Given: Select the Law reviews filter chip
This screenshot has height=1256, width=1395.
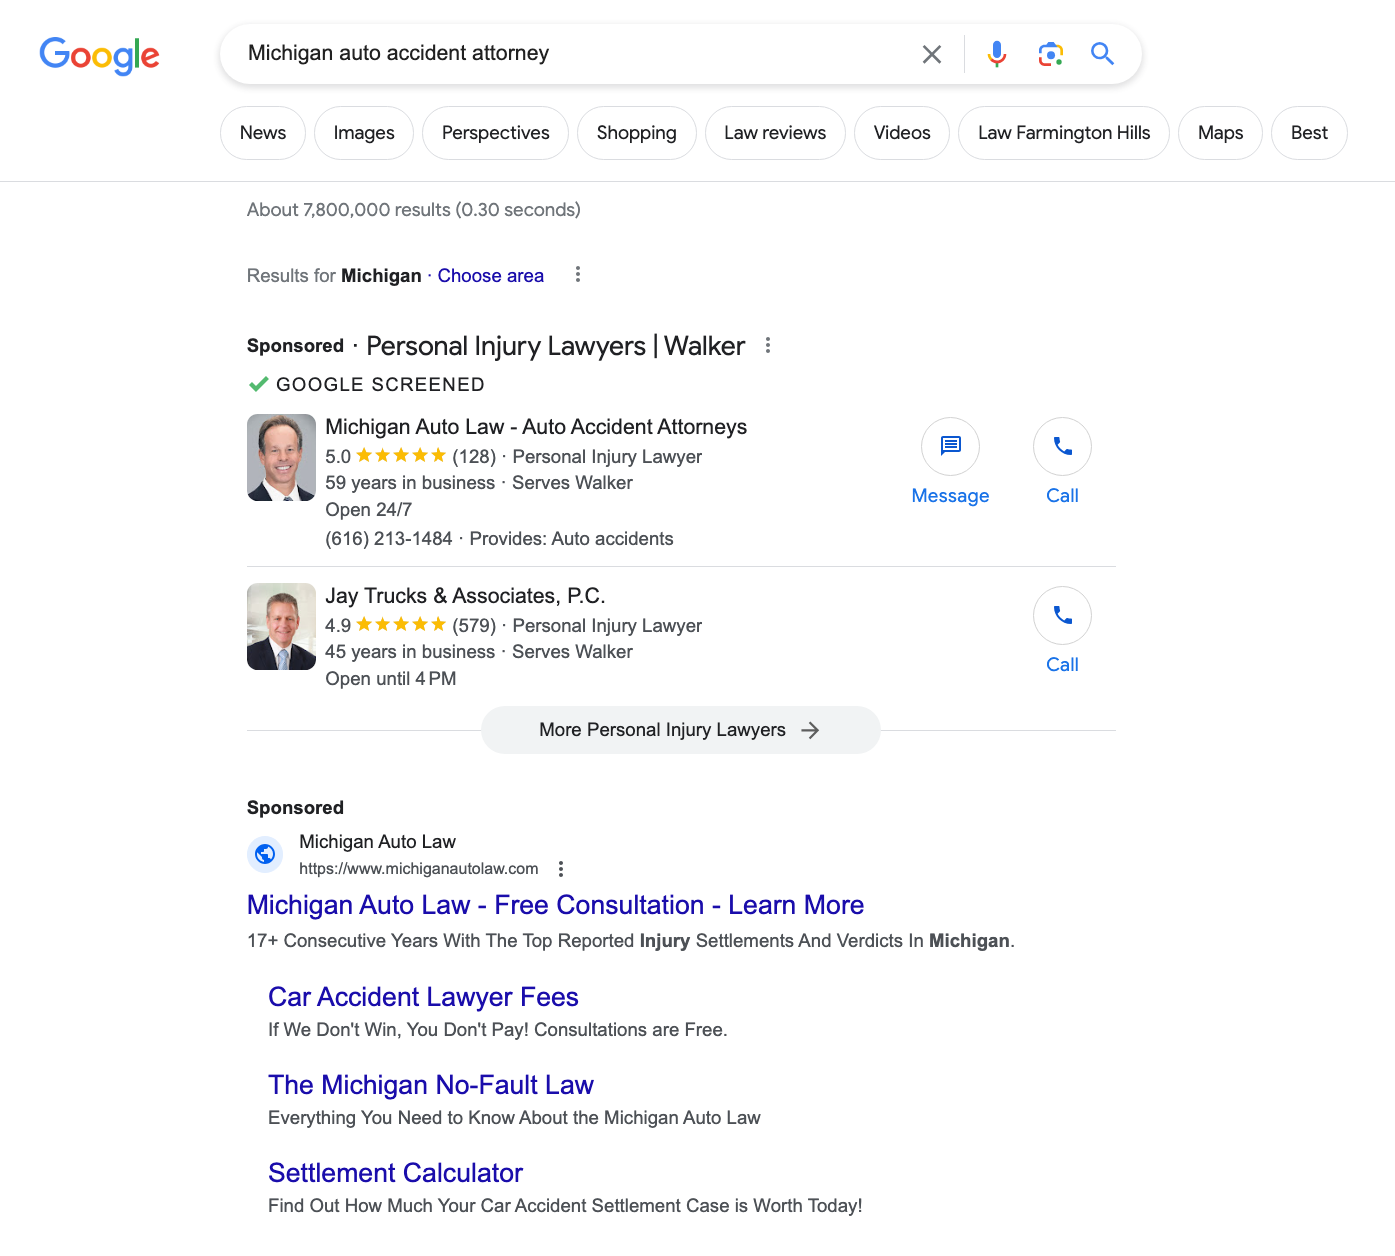Looking at the screenshot, I should click(x=775, y=133).
